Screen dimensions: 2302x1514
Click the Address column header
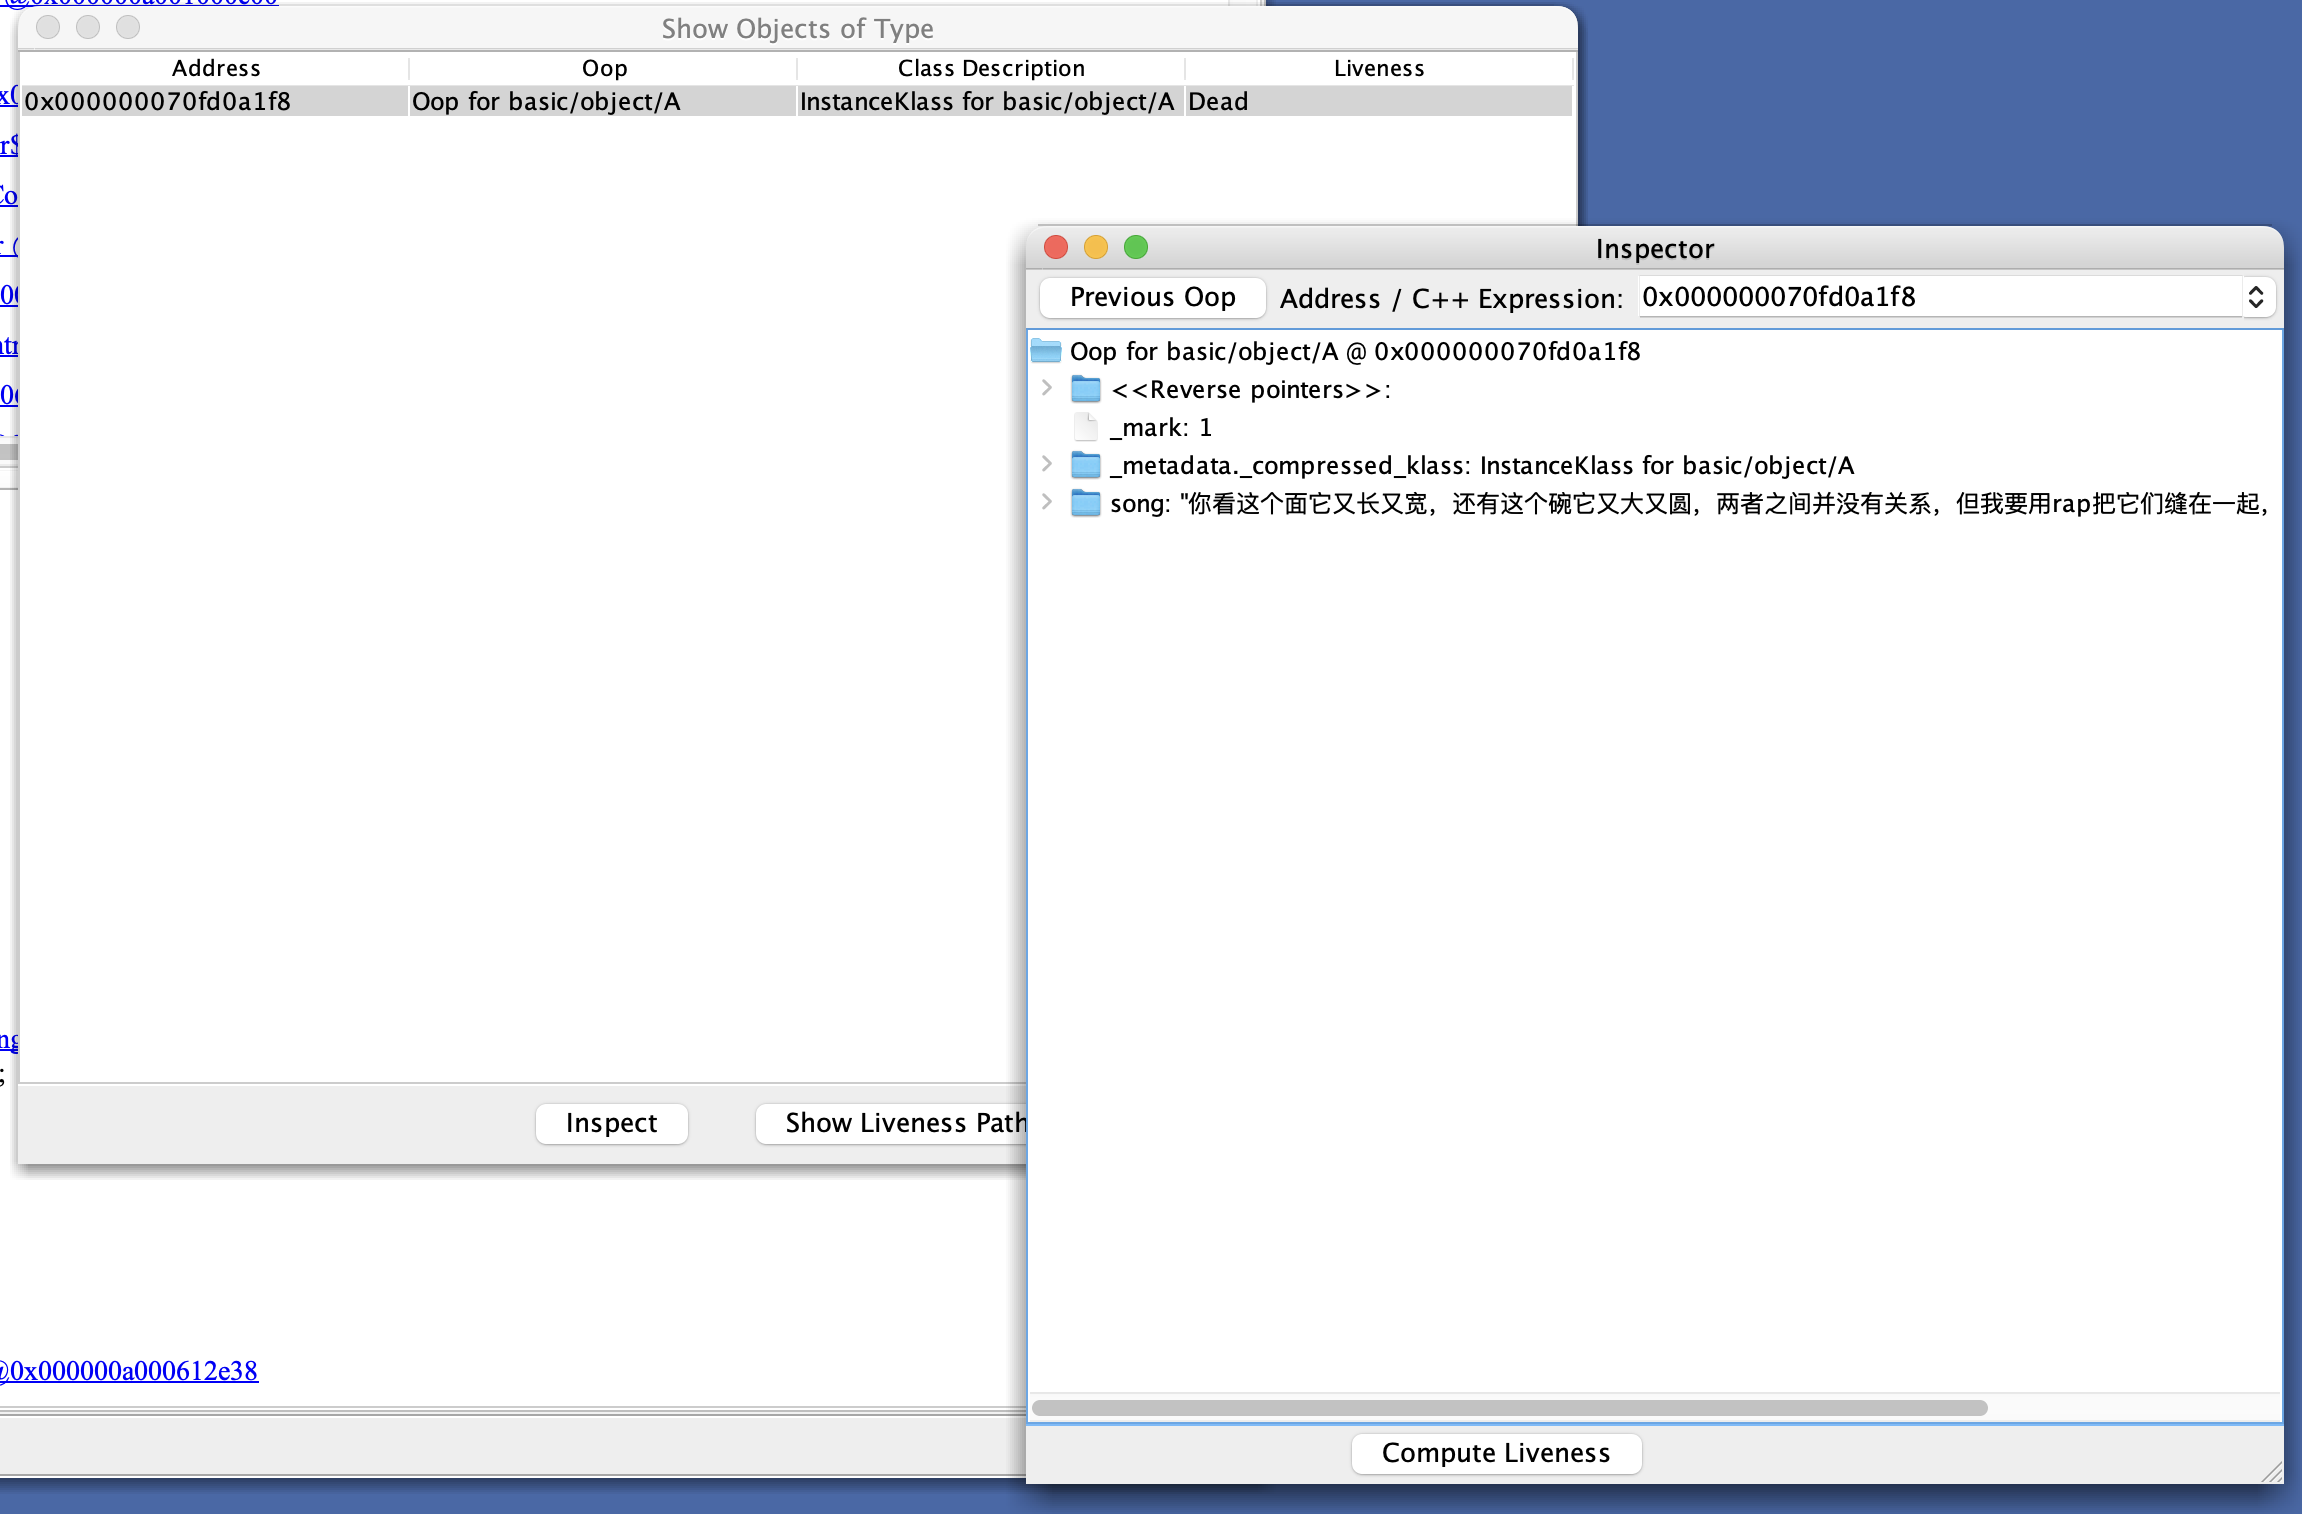coord(215,68)
